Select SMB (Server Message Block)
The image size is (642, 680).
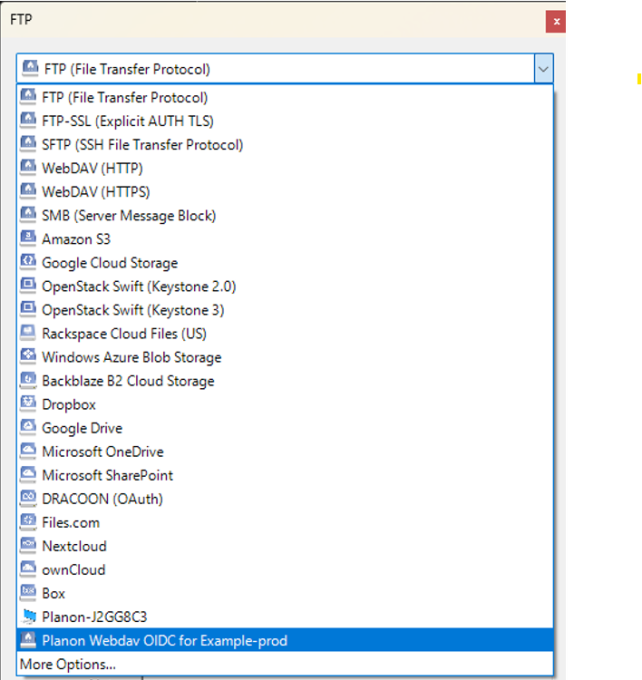click(x=285, y=215)
